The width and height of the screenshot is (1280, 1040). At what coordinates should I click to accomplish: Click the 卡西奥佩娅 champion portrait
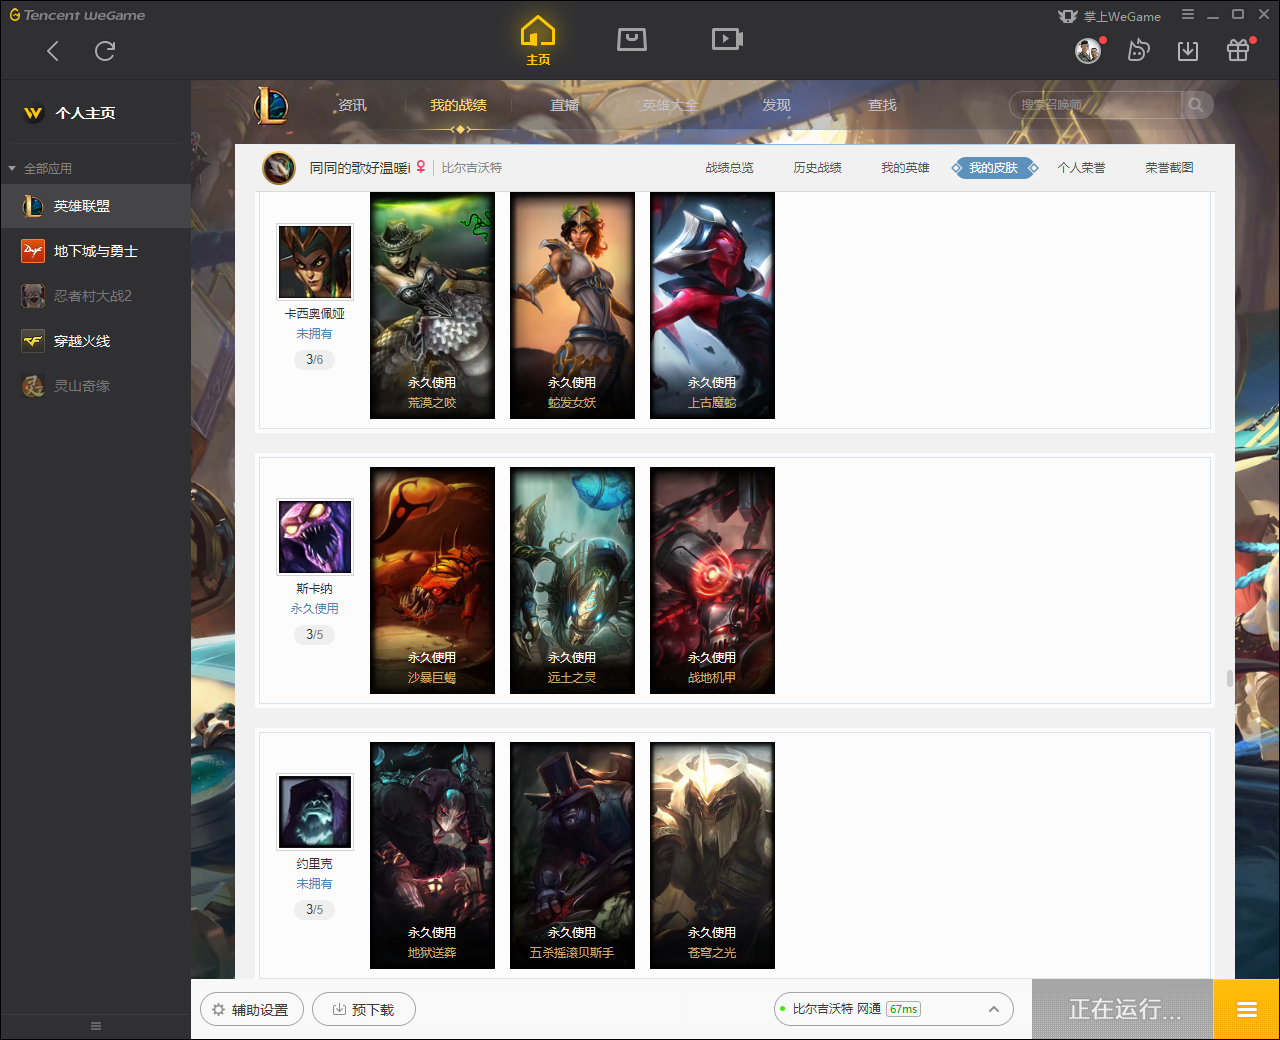315,262
